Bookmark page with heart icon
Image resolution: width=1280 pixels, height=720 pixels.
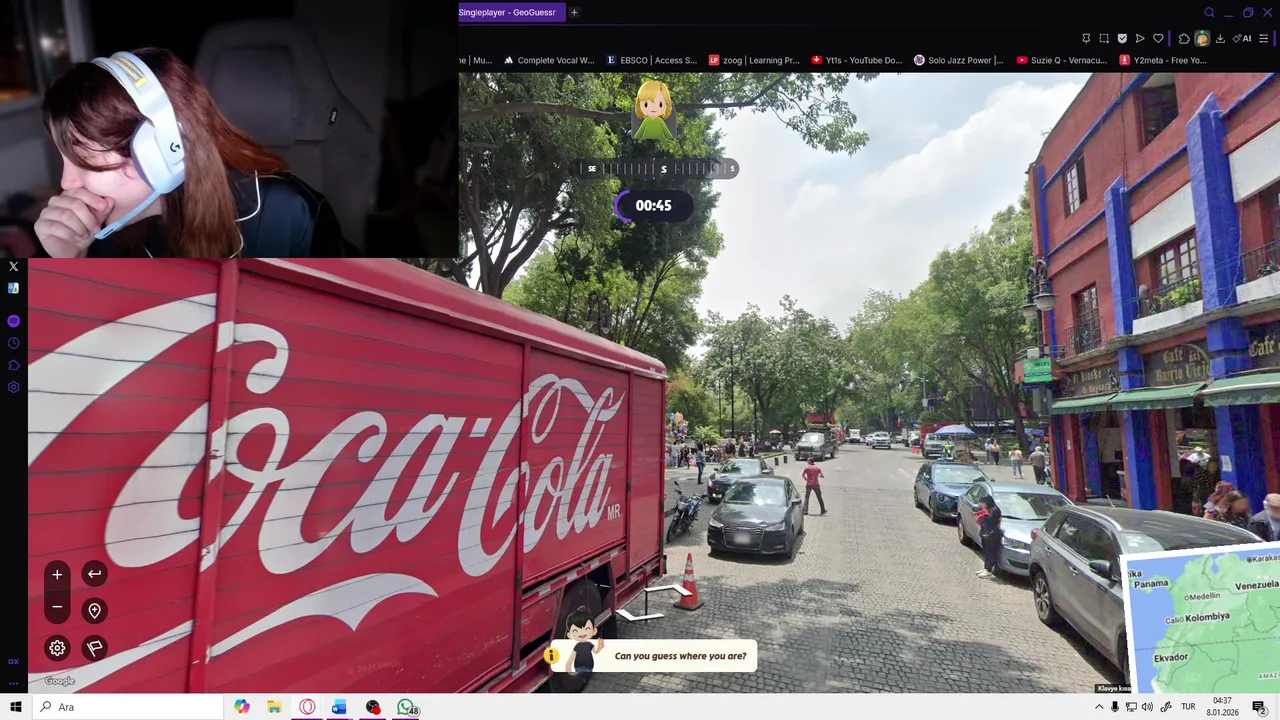1158,38
